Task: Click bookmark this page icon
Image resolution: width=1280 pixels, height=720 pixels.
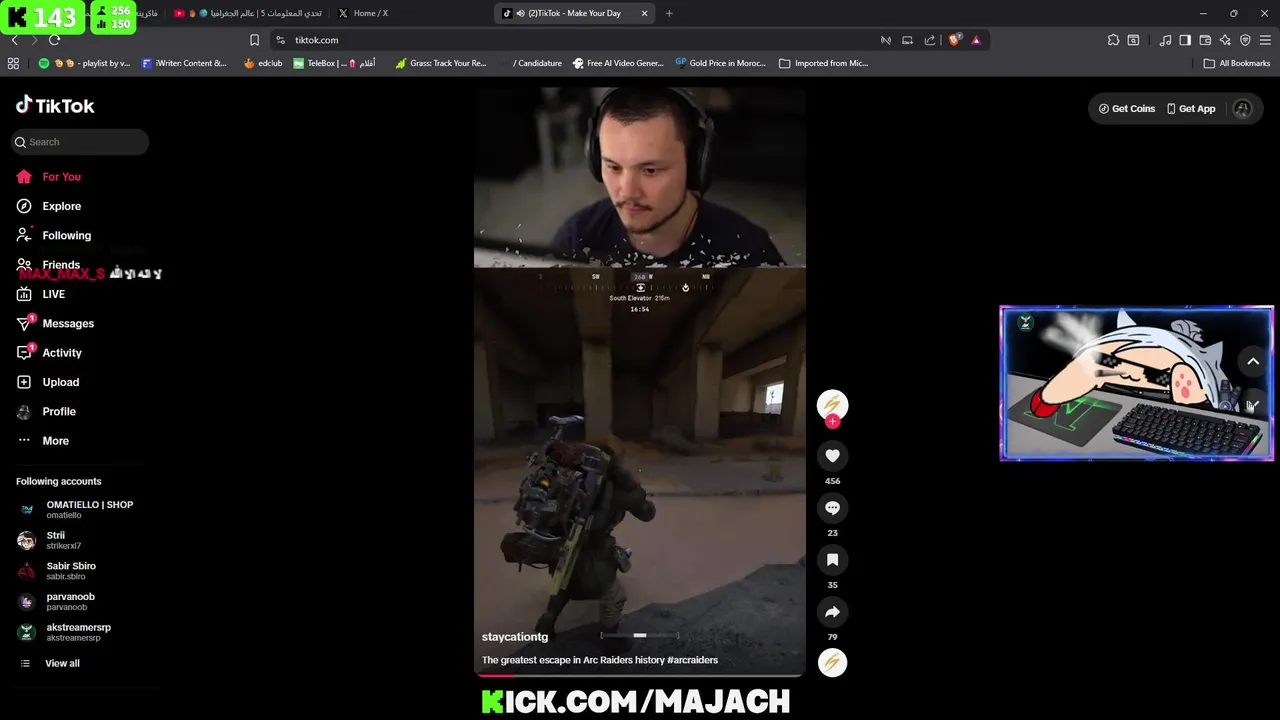Action: (x=254, y=40)
